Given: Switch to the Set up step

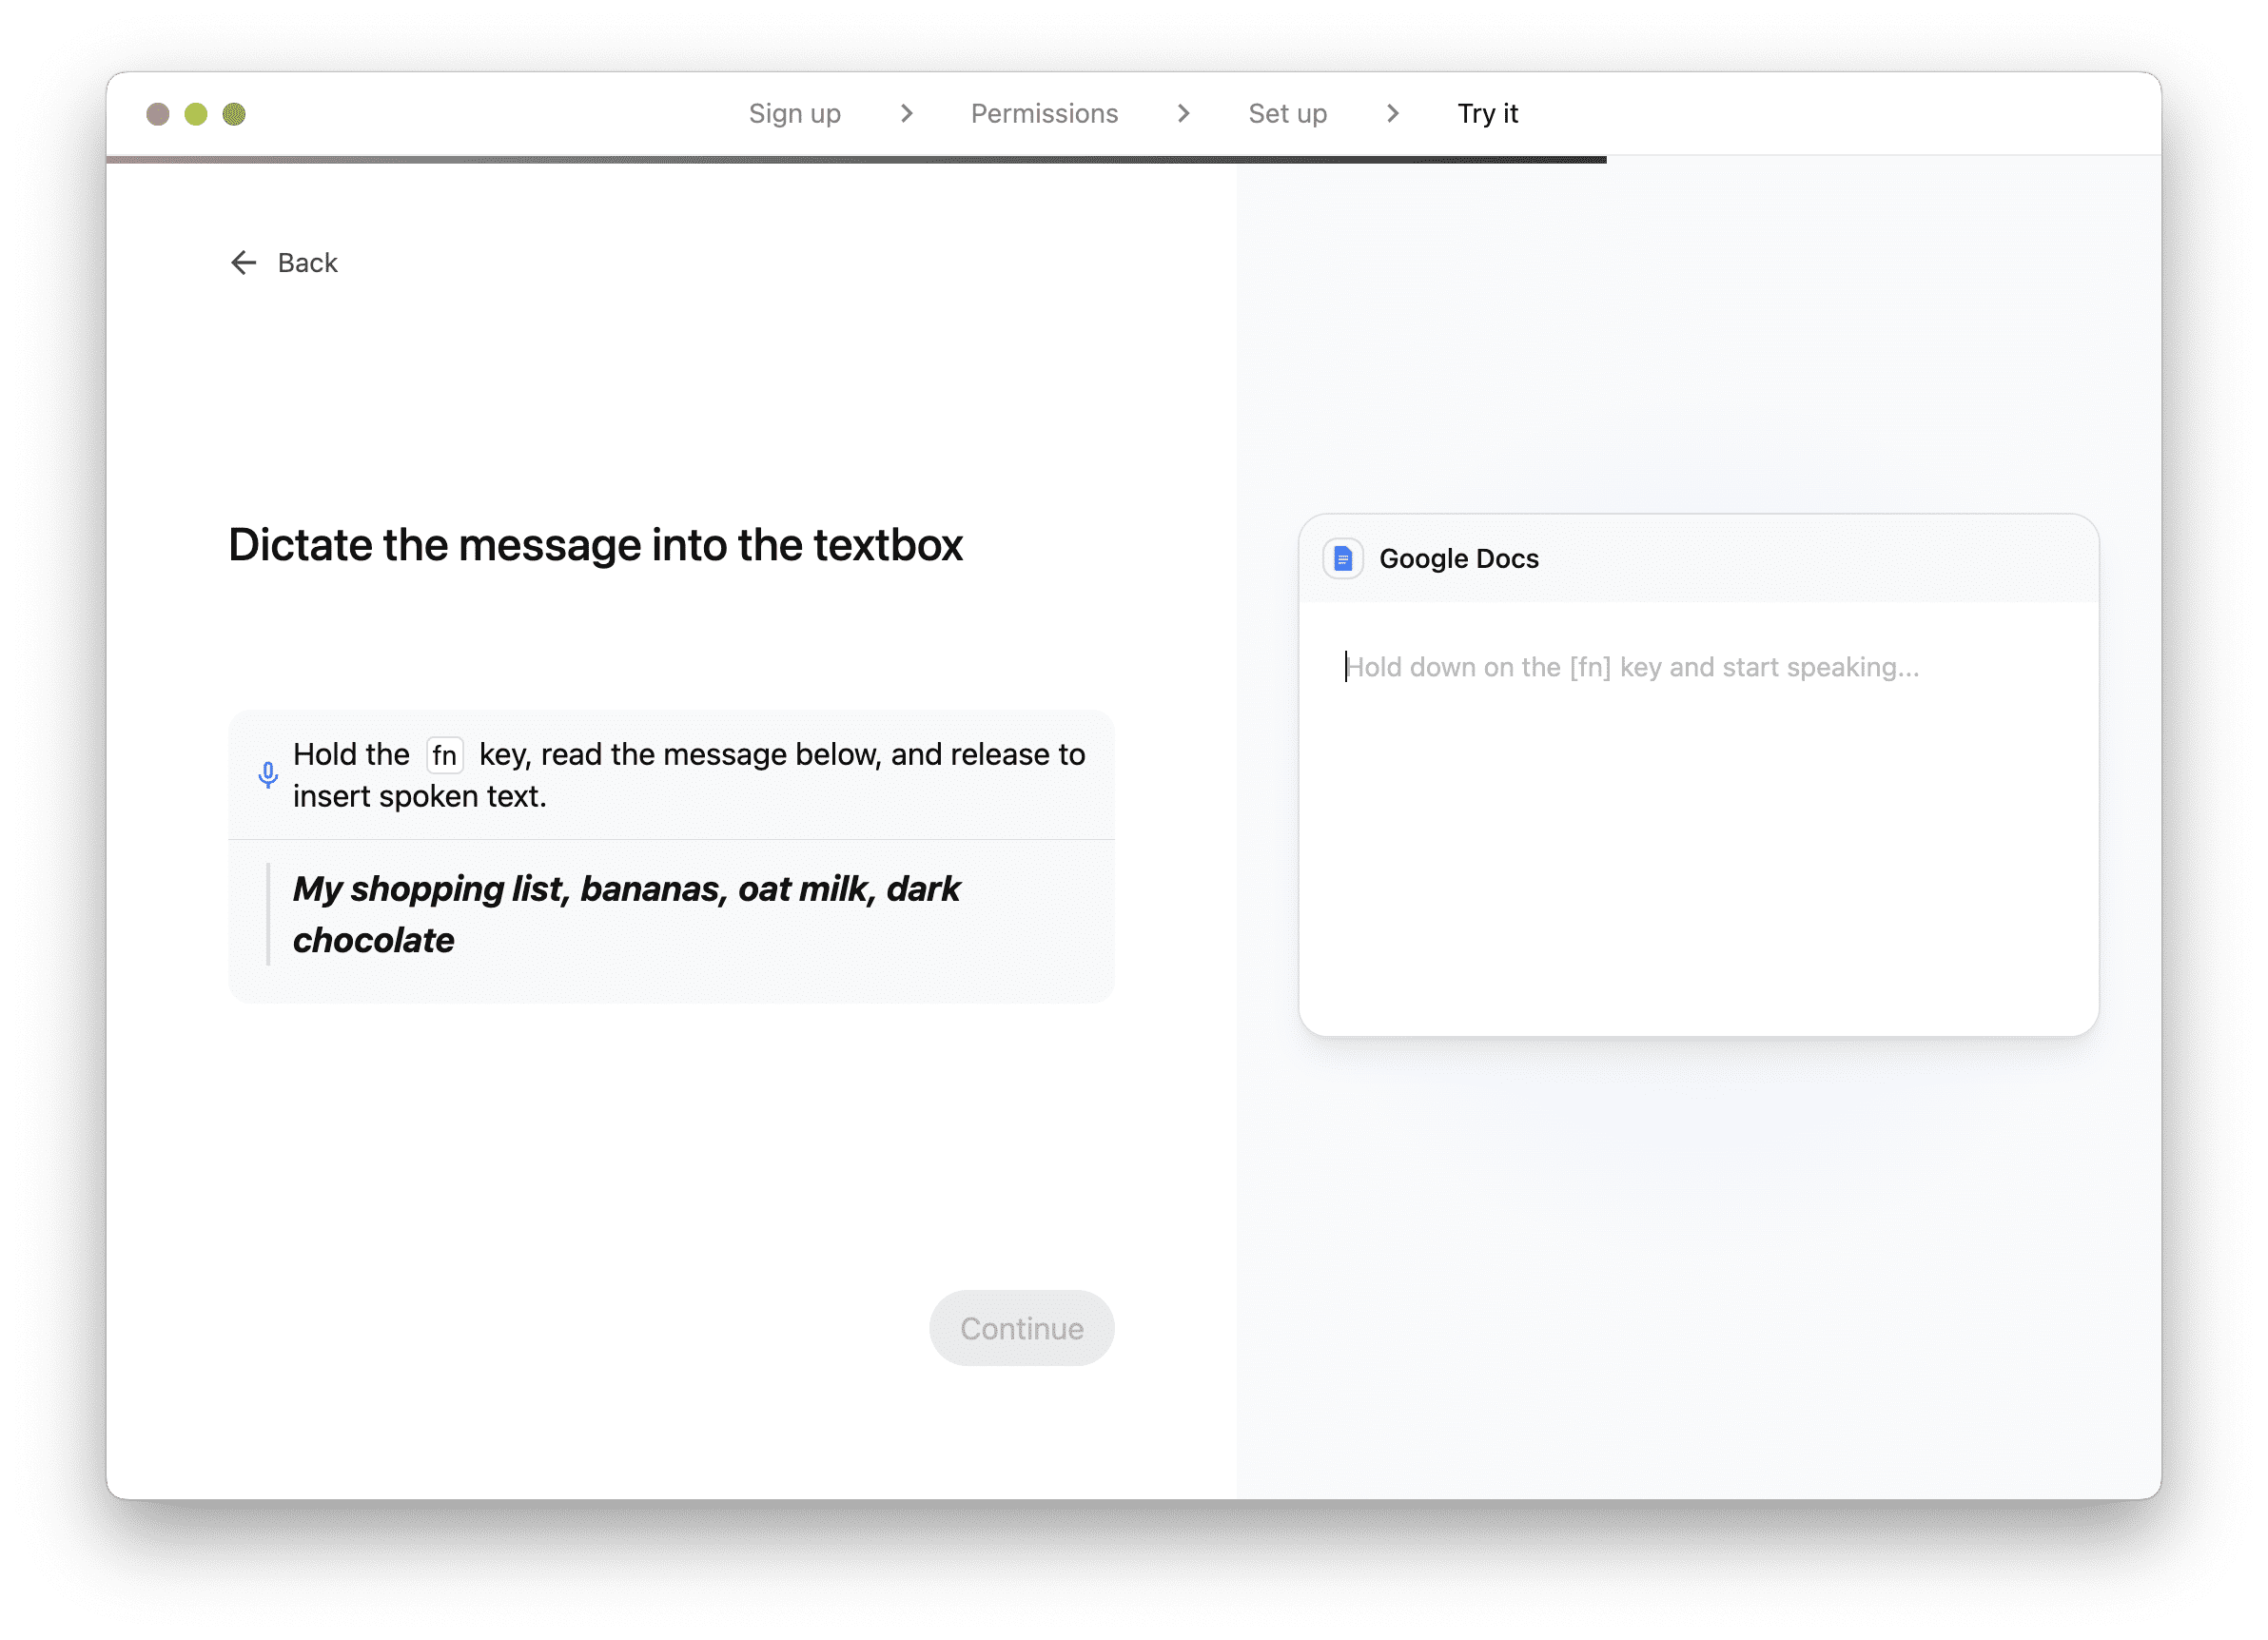Looking at the screenshot, I should tap(1287, 114).
